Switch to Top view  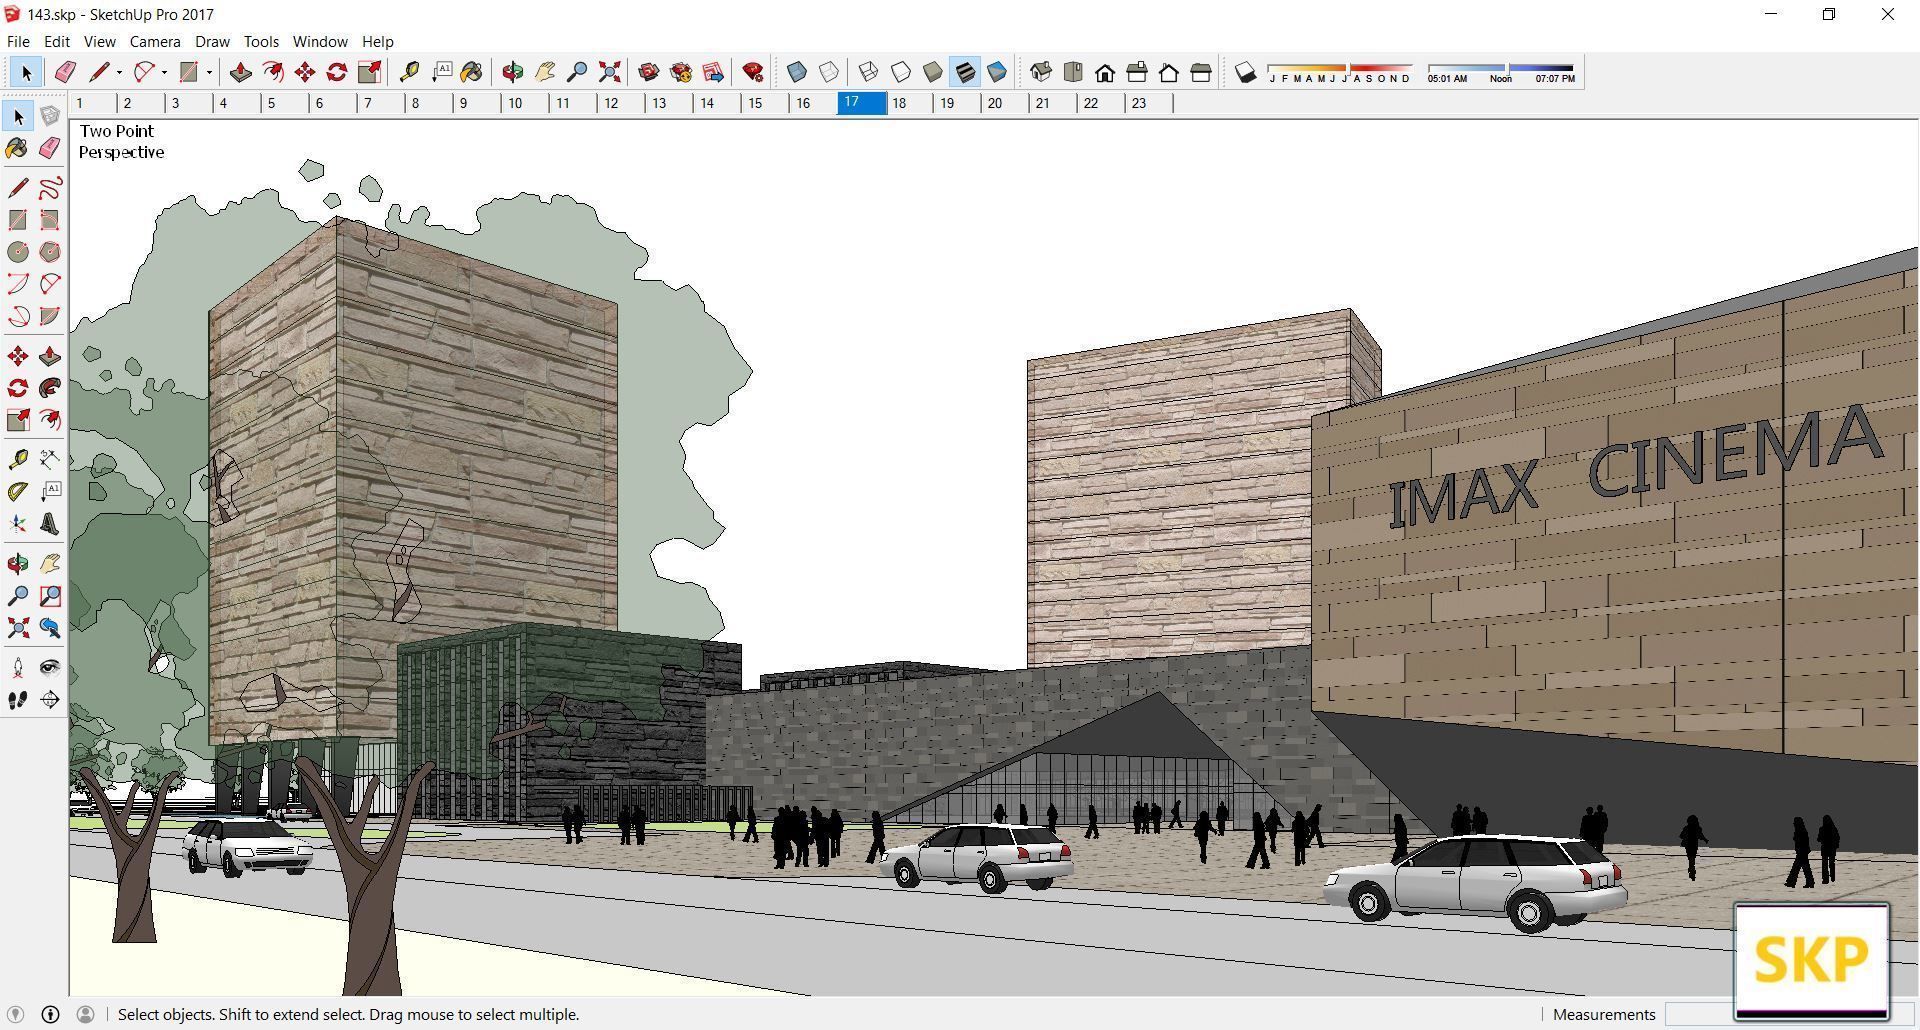(1073, 72)
